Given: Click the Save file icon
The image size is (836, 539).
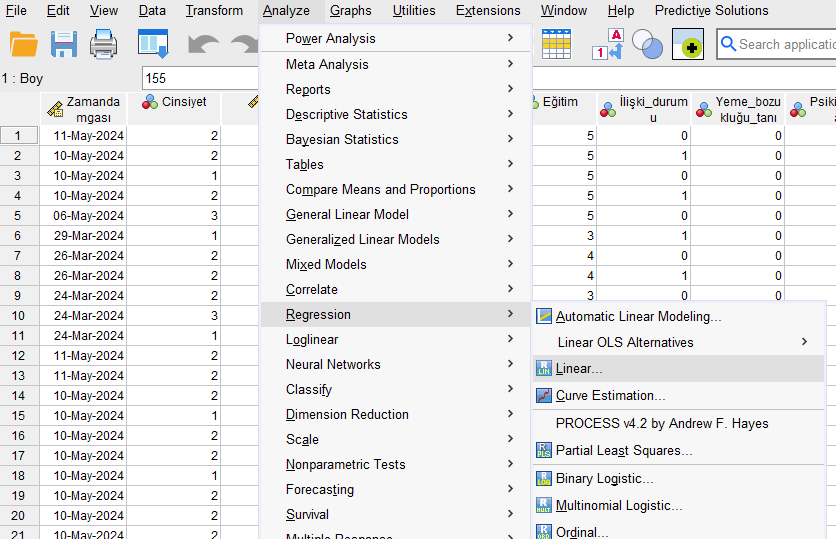Looking at the screenshot, I should (x=64, y=44).
